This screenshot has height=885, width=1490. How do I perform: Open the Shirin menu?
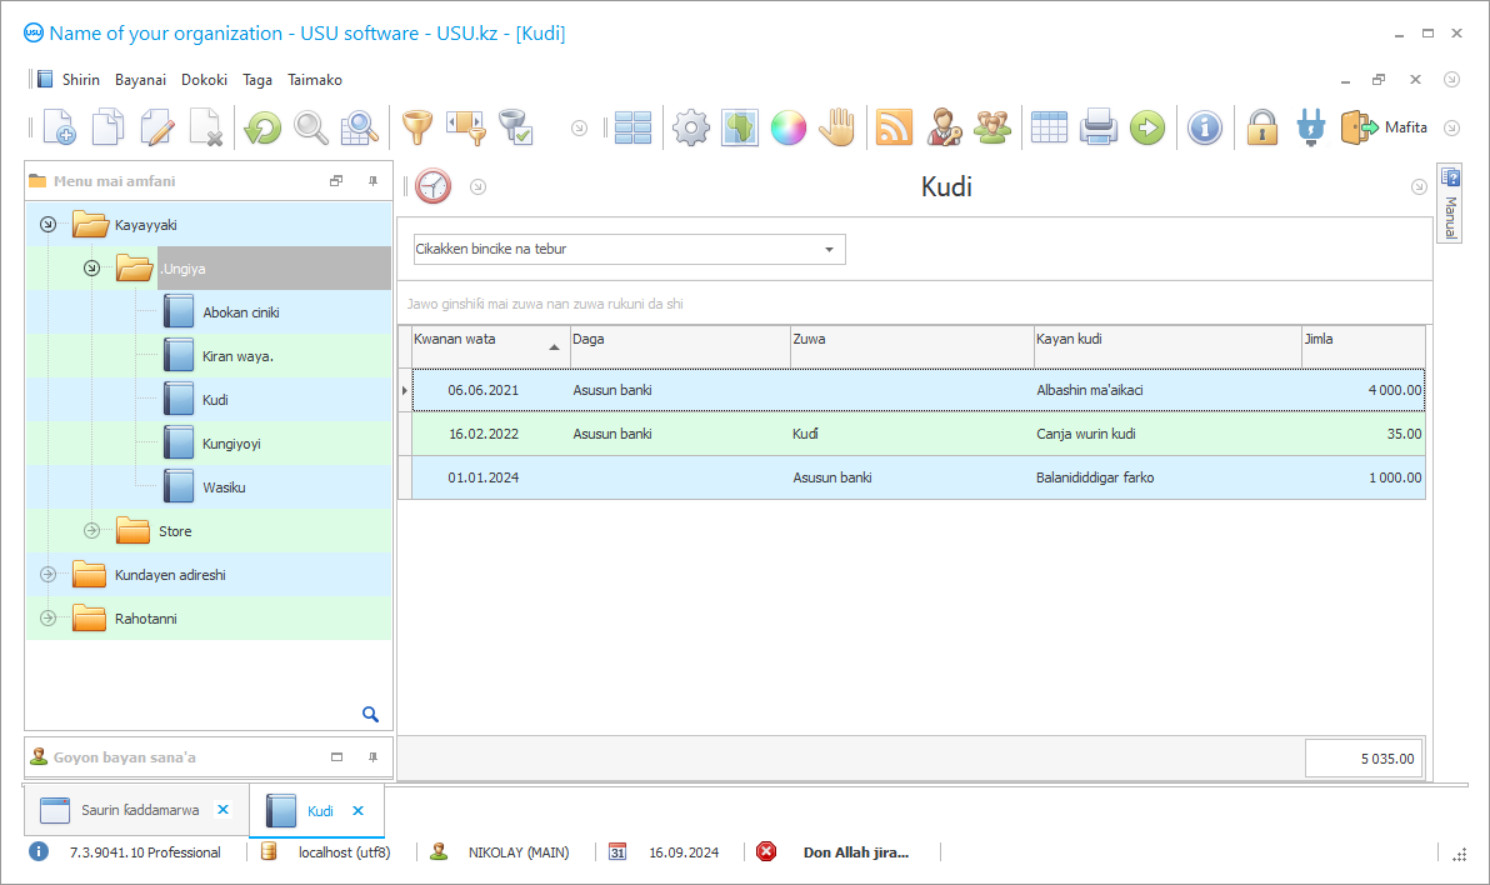80,80
